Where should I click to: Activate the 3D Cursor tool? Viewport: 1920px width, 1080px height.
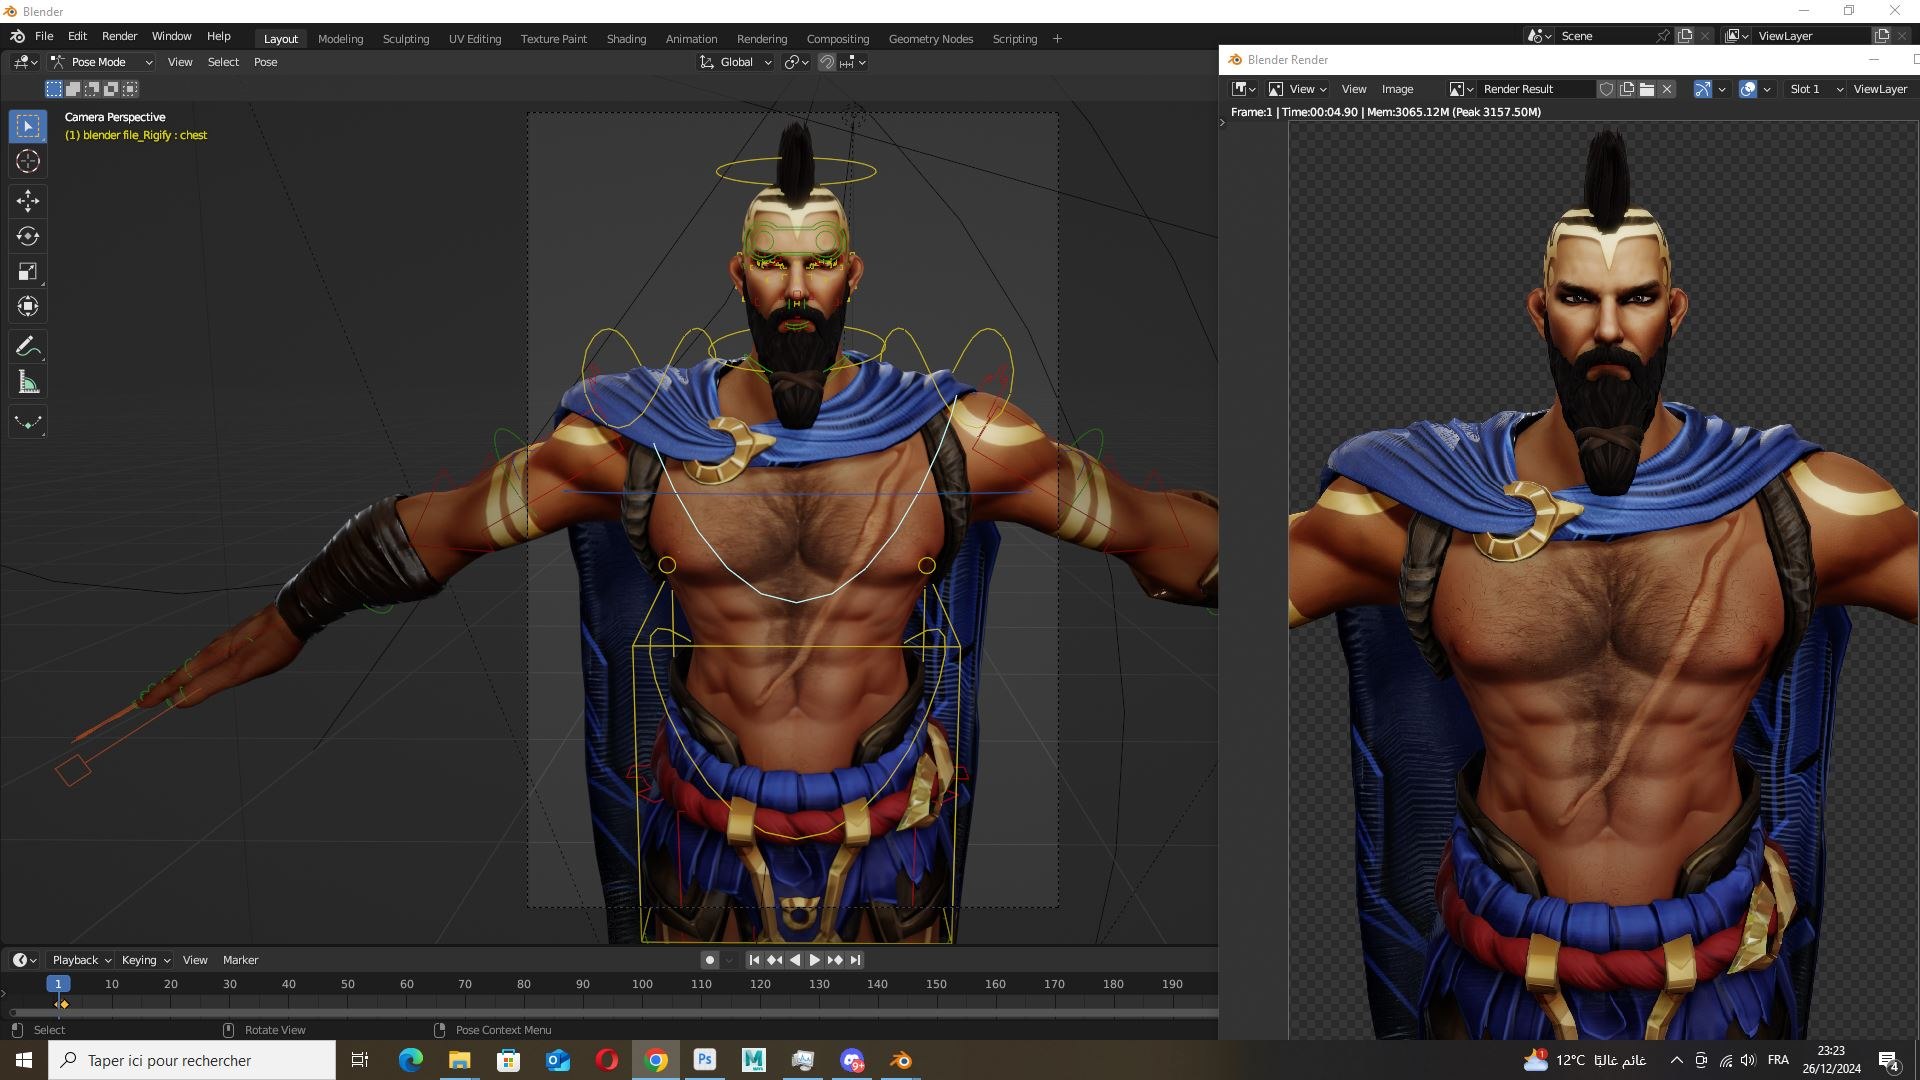(x=28, y=161)
